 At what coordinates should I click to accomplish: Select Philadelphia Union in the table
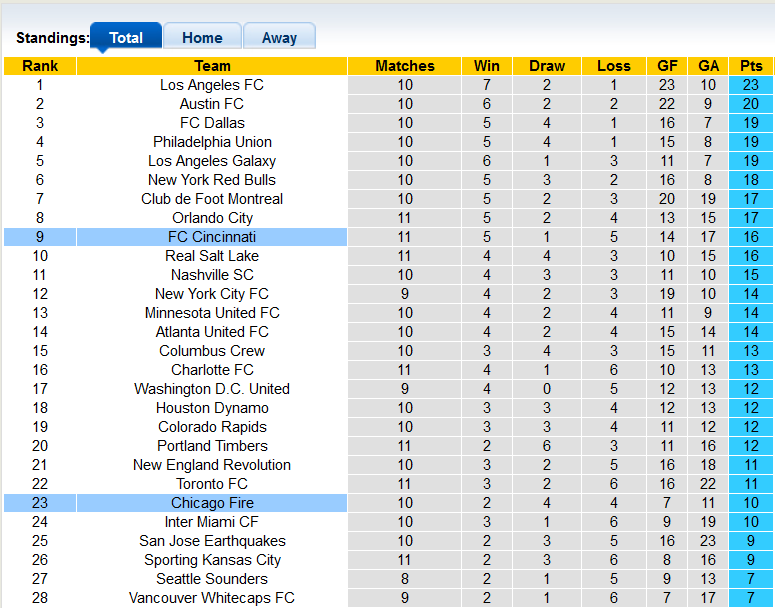pyautogui.click(x=212, y=142)
